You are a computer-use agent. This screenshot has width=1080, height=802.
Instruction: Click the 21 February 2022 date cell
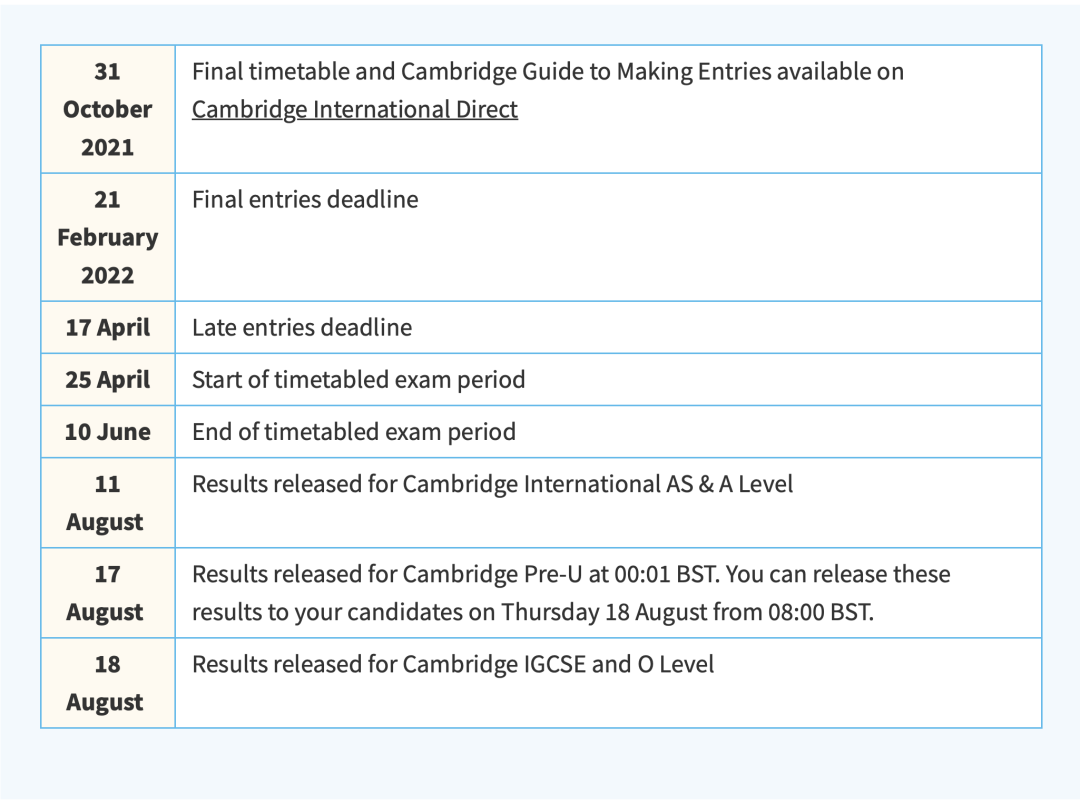point(107,237)
